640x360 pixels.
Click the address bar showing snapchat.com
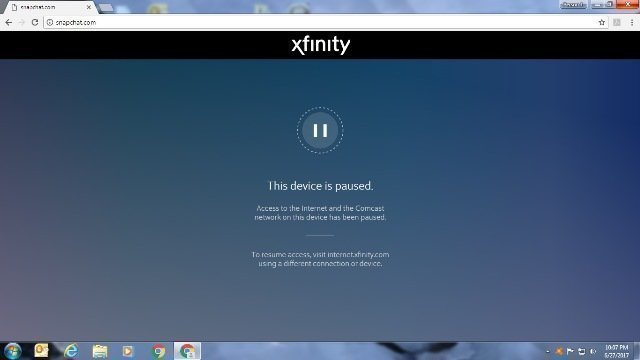coord(326,22)
